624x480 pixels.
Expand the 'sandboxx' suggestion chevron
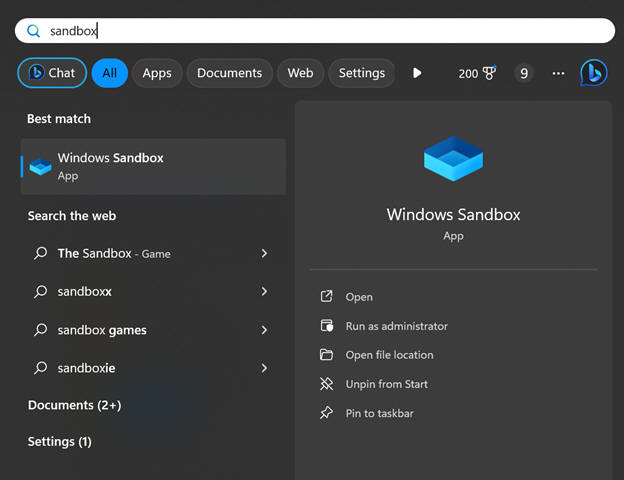coord(264,291)
